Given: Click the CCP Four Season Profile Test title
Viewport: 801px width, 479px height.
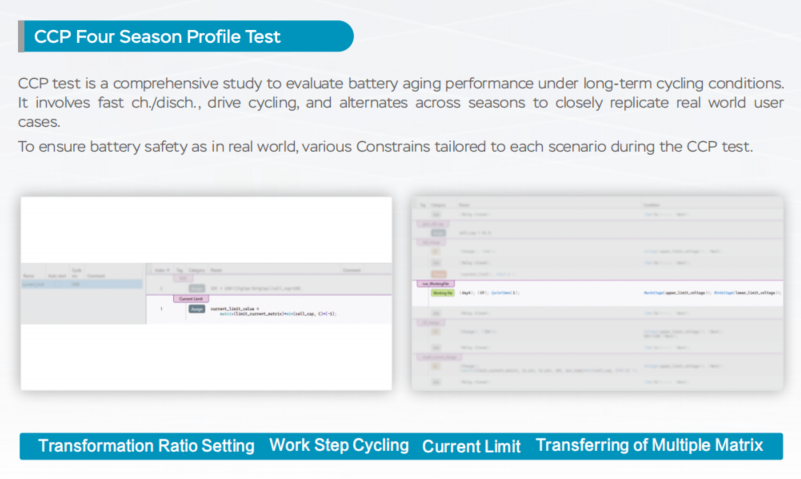Looking at the screenshot, I should [157, 37].
